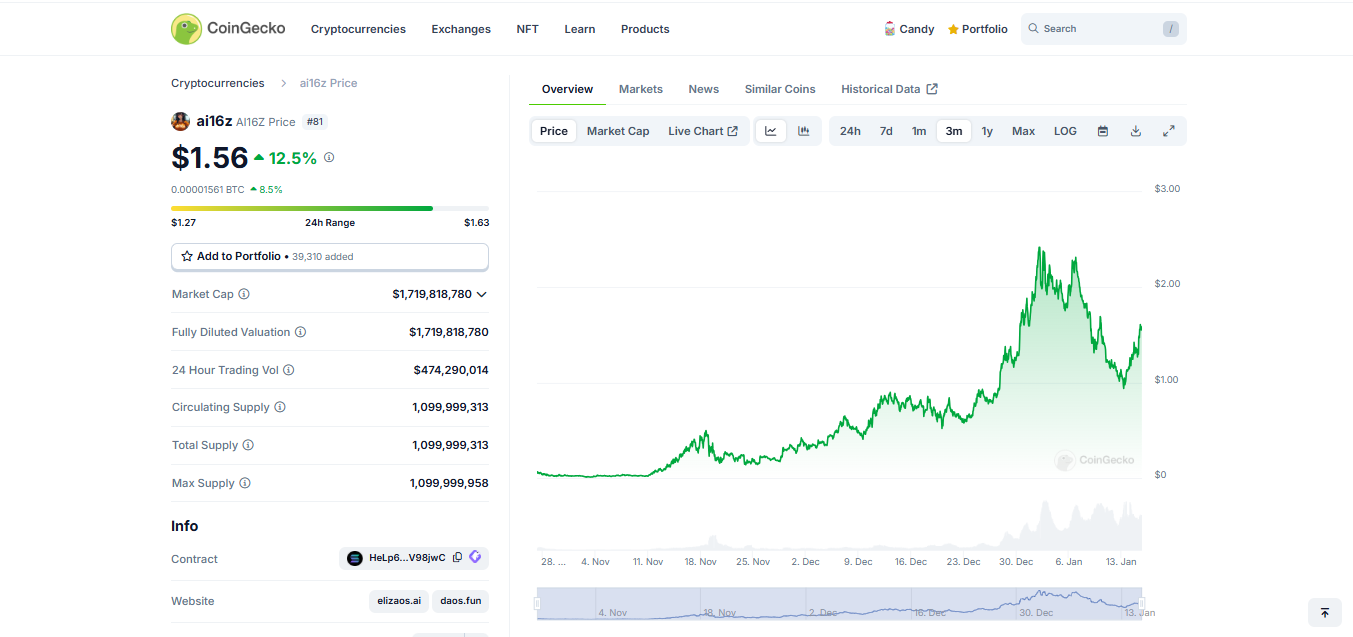Switch to line chart view
This screenshot has height=637, width=1353.
click(x=771, y=131)
